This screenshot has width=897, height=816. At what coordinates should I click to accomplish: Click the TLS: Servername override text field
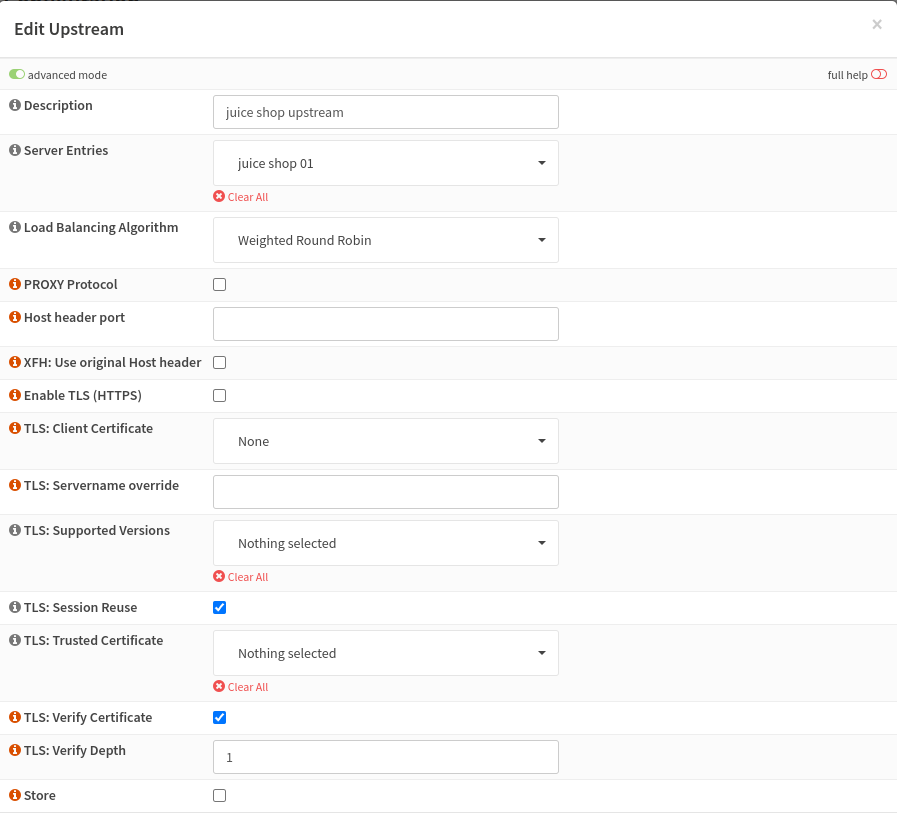coord(385,491)
